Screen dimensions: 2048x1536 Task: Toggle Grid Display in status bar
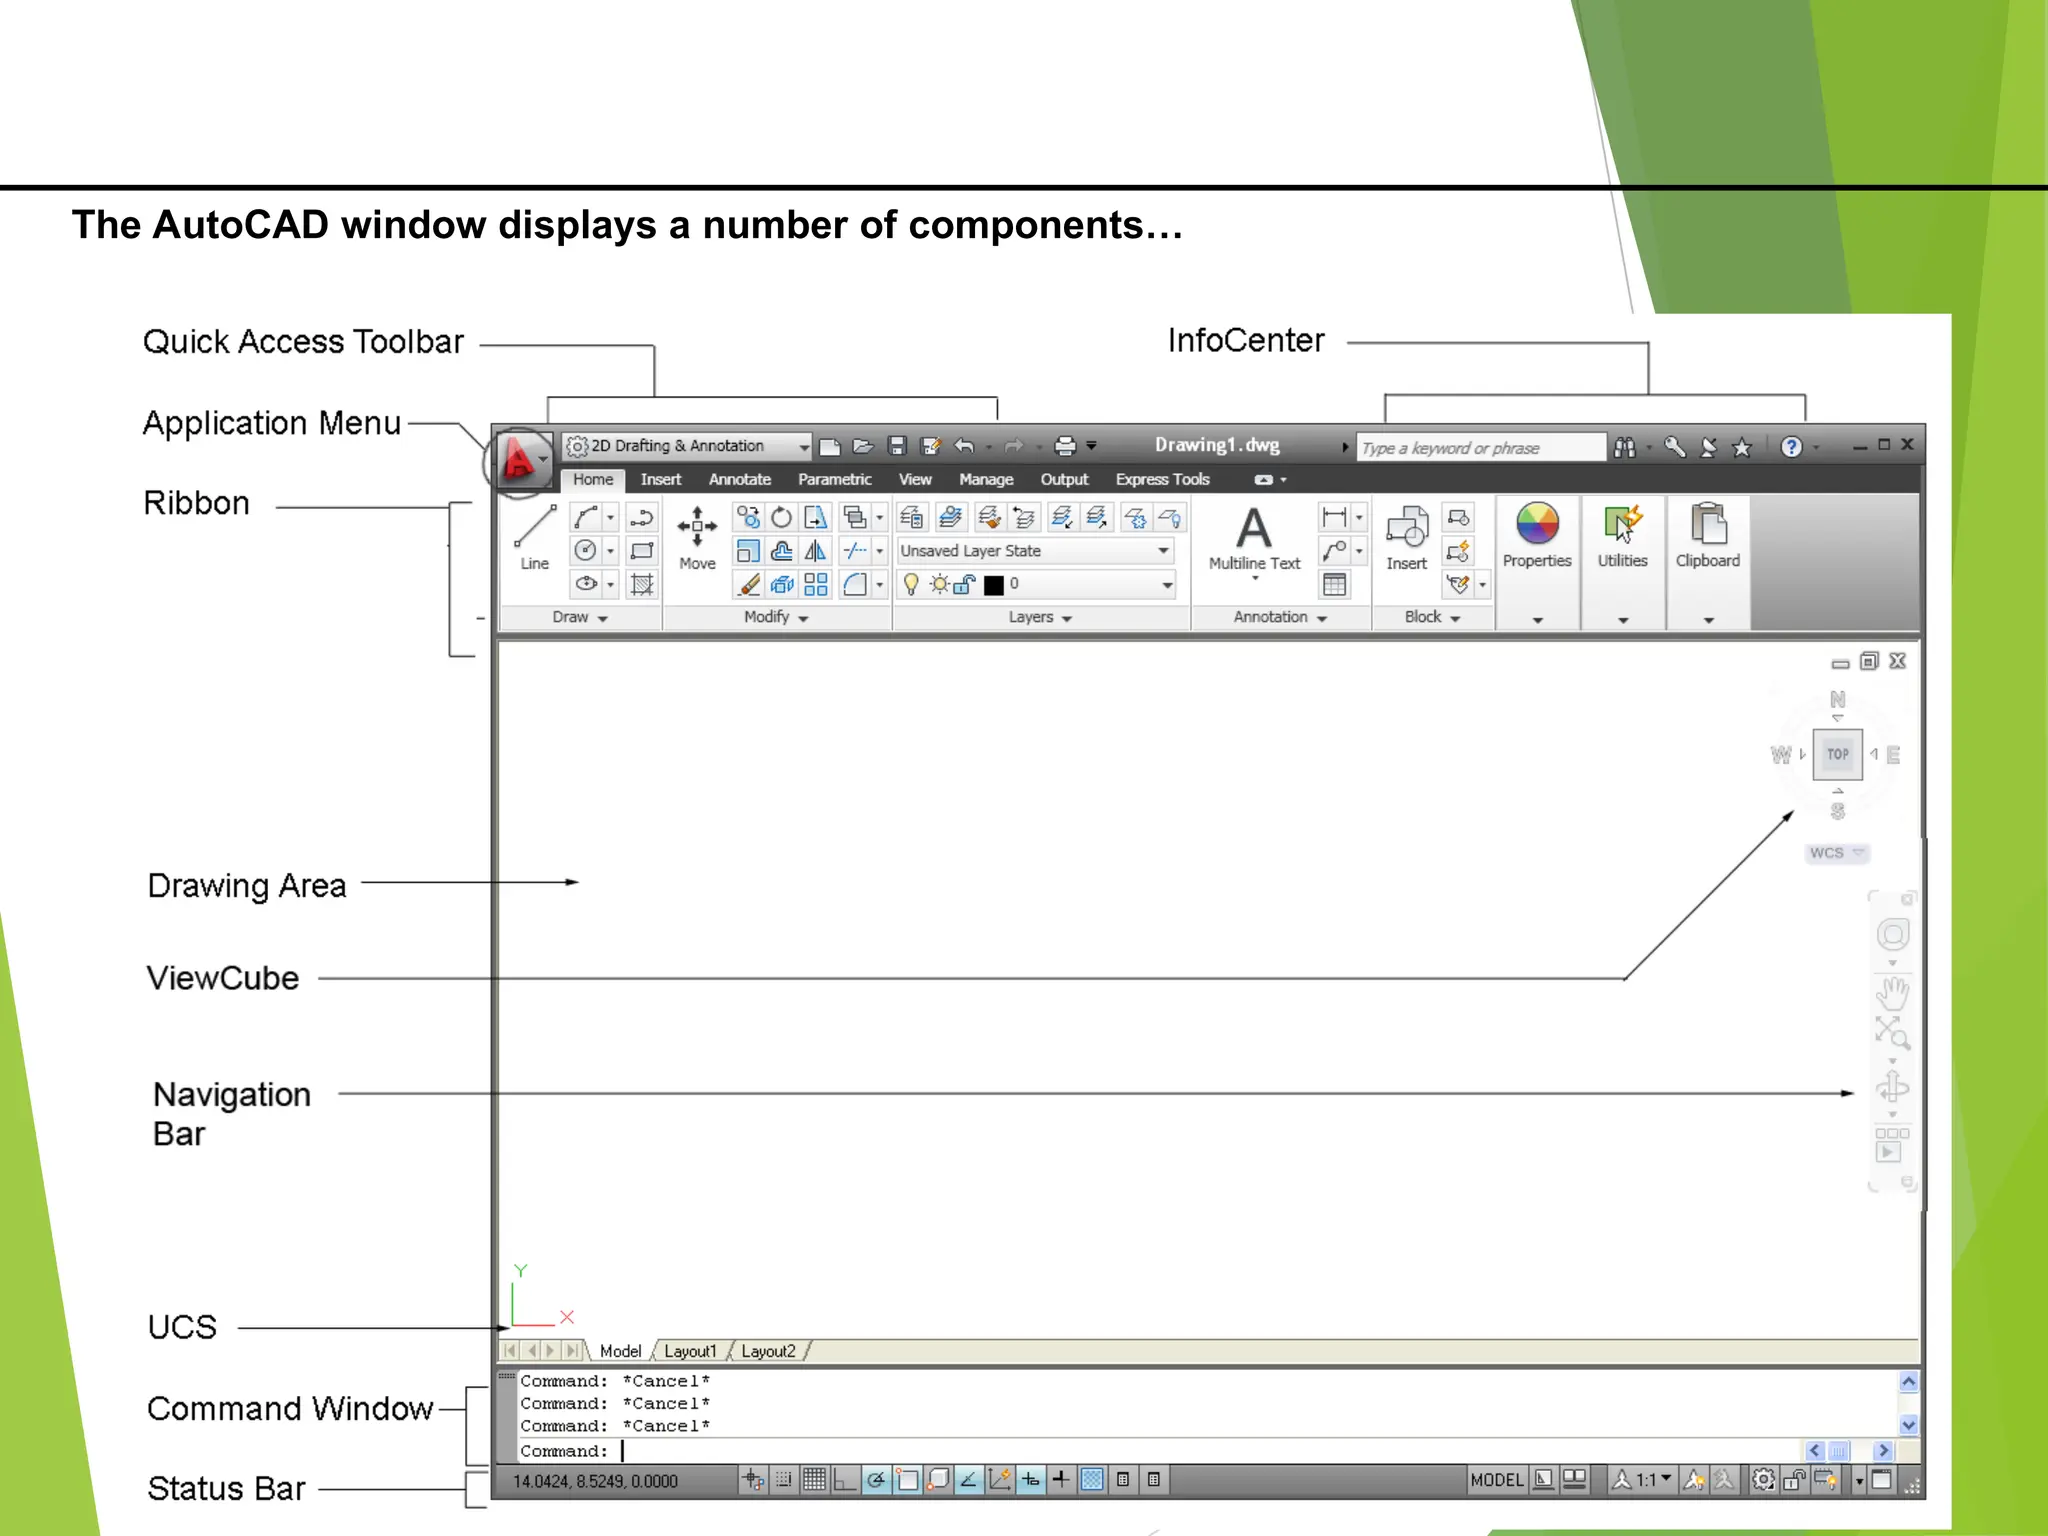814,1479
